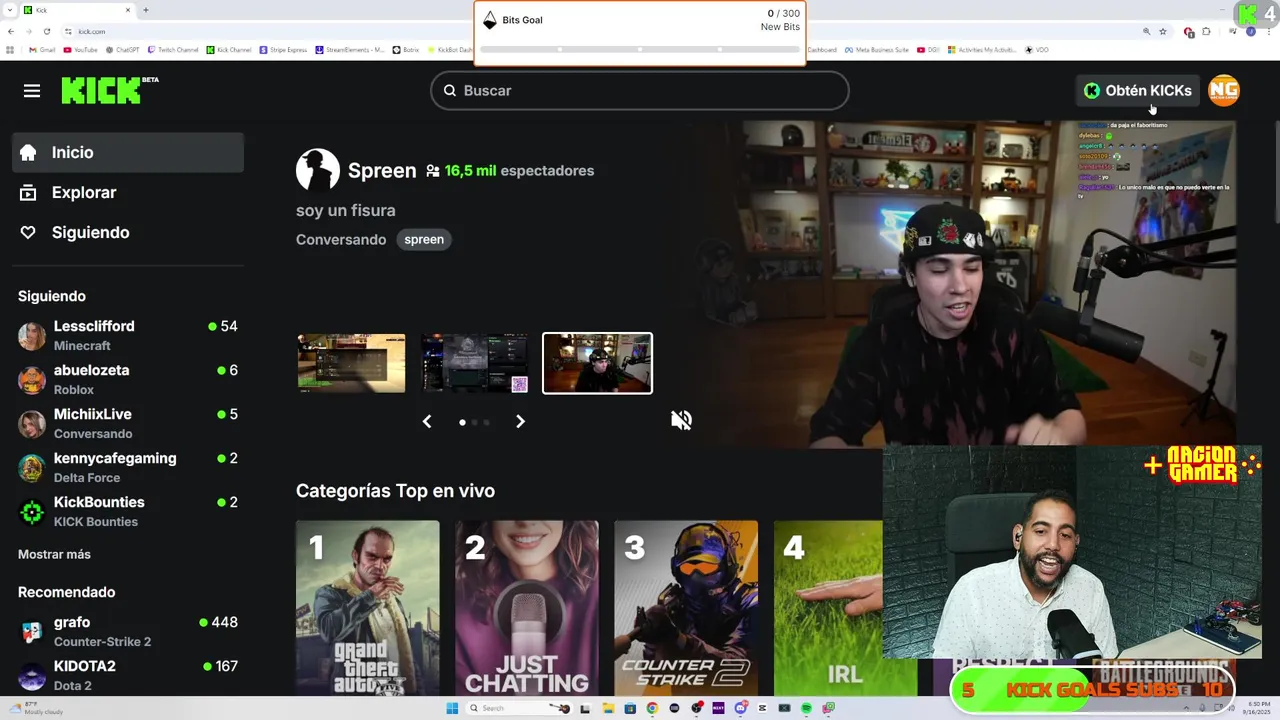Click the Bits Goal progress bar

[640, 49]
